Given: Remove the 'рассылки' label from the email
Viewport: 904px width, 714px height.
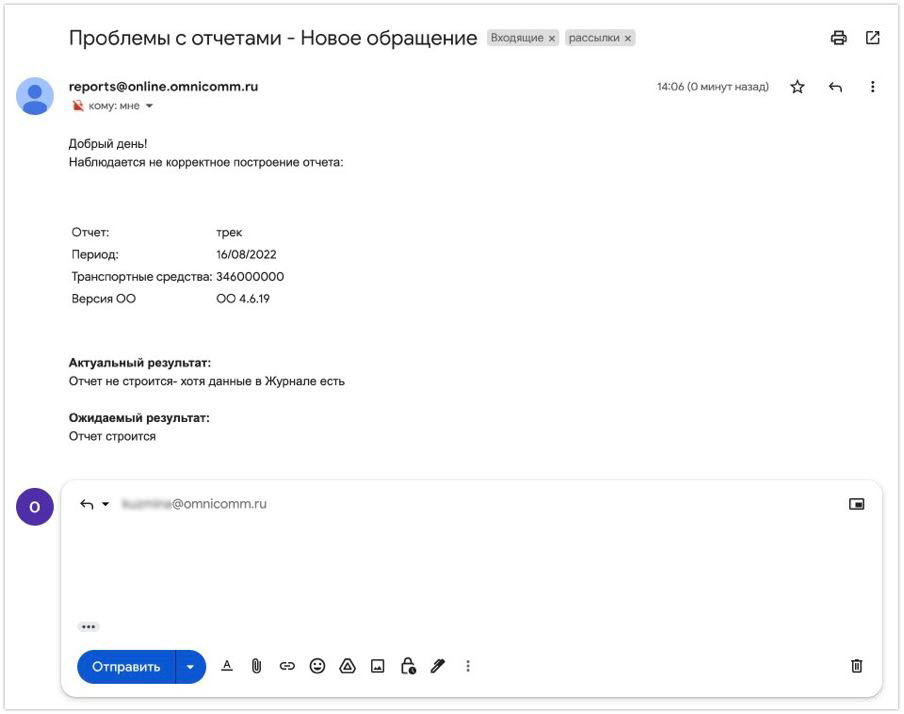Looking at the screenshot, I should pyautogui.click(x=628, y=39).
